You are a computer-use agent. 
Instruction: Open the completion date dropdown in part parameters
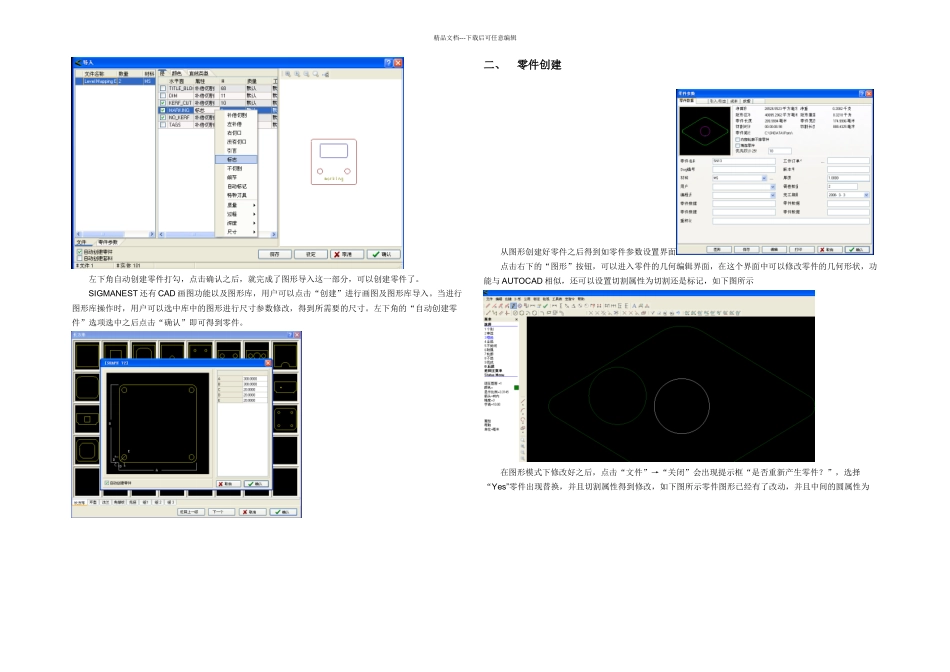point(866,195)
